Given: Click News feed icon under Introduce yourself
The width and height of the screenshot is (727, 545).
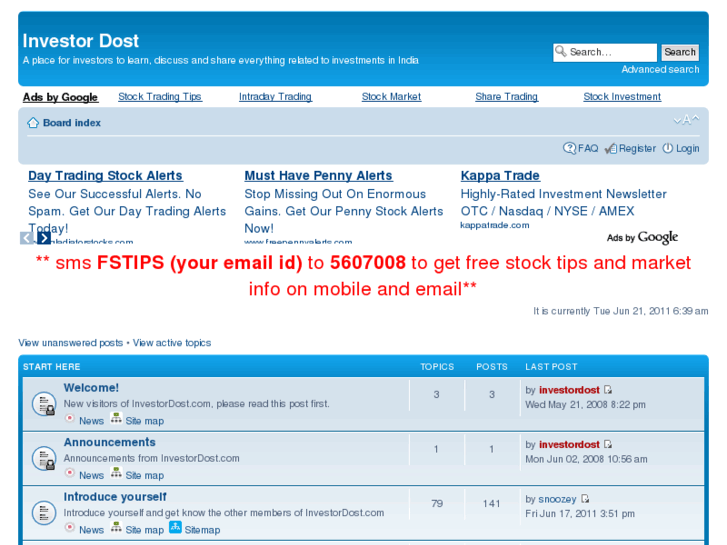Looking at the screenshot, I should point(70,527).
